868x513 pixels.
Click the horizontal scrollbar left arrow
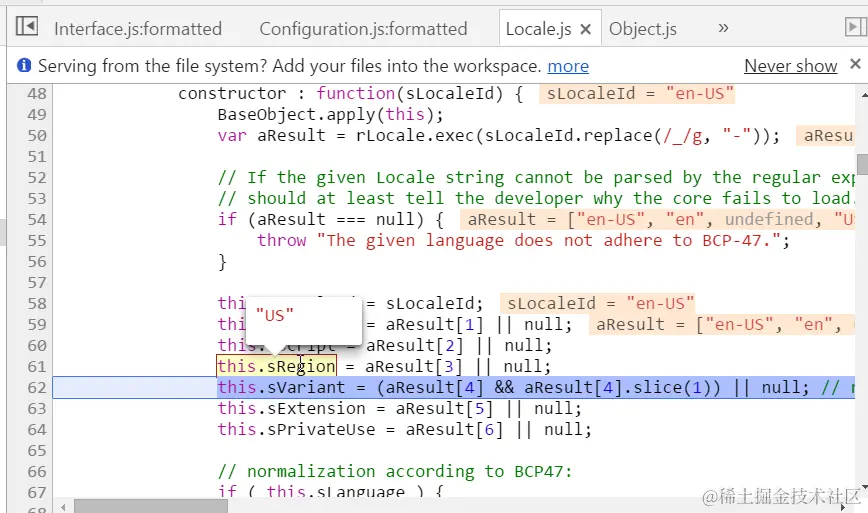click(63, 506)
